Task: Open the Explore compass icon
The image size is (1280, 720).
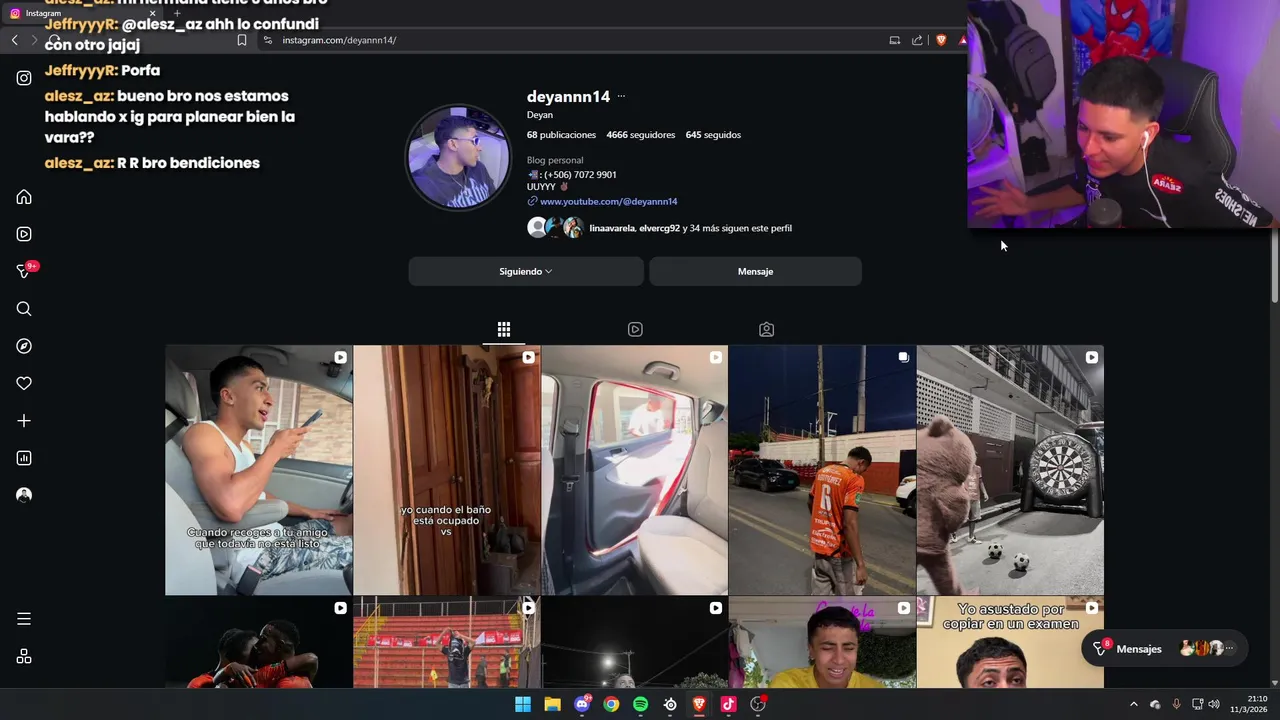Action: tap(24, 346)
